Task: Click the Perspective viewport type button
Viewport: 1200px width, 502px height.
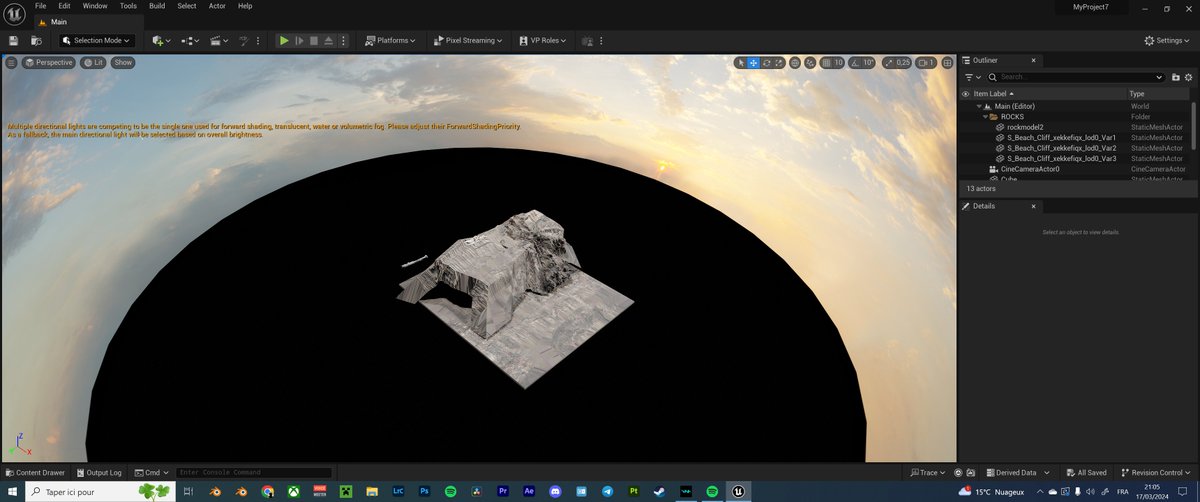Action: [x=49, y=62]
